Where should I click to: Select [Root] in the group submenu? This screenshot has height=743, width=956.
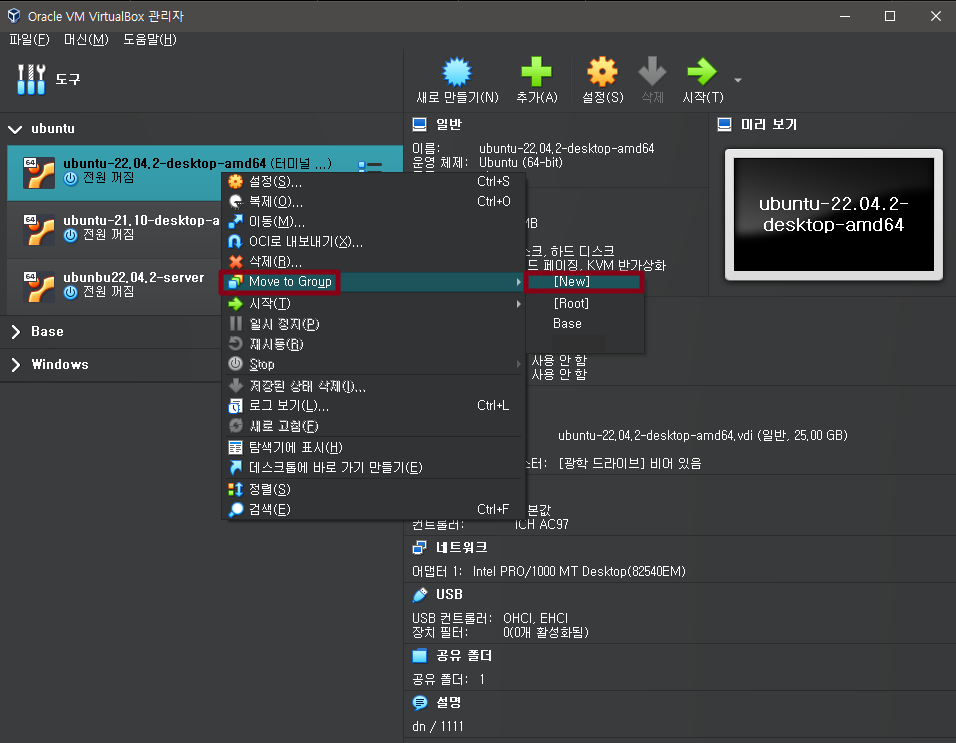[x=584, y=304]
